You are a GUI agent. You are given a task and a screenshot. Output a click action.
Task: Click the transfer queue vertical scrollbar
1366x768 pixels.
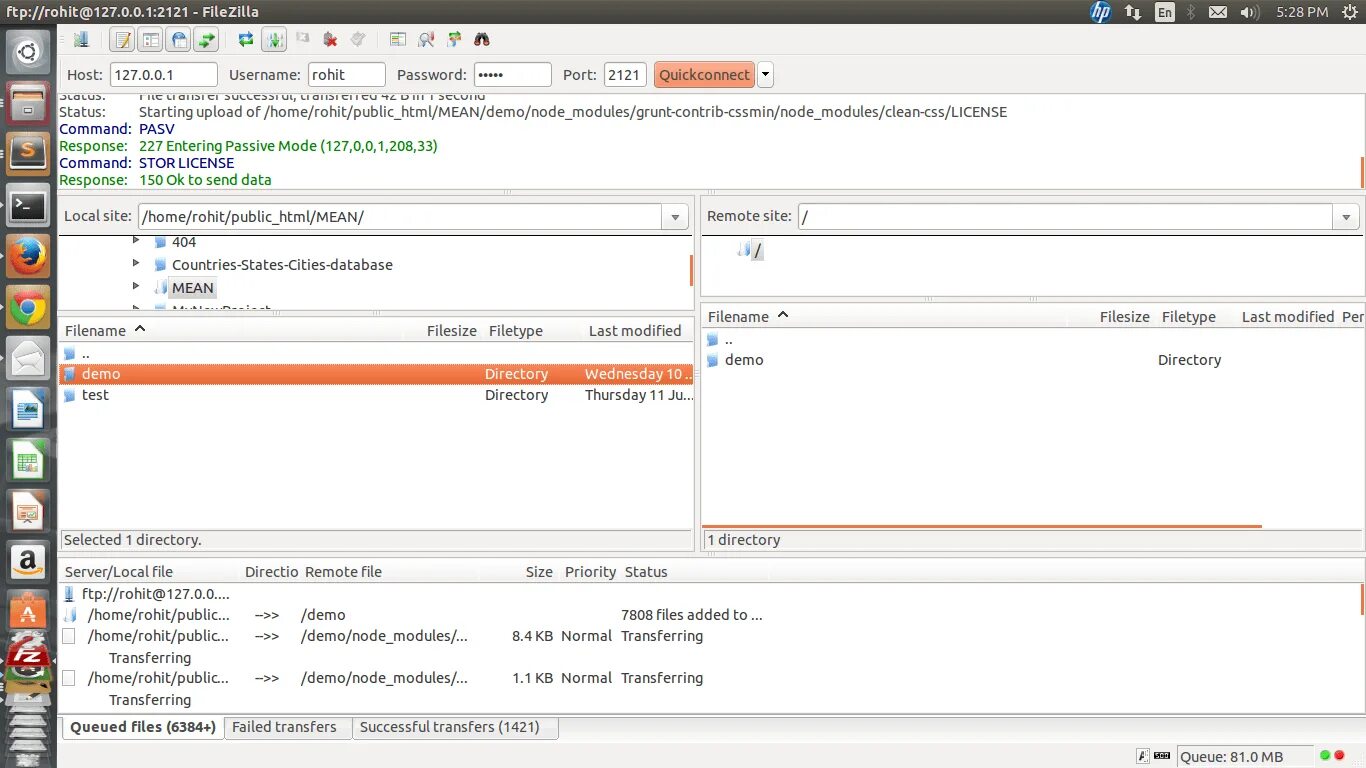click(1362, 600)
